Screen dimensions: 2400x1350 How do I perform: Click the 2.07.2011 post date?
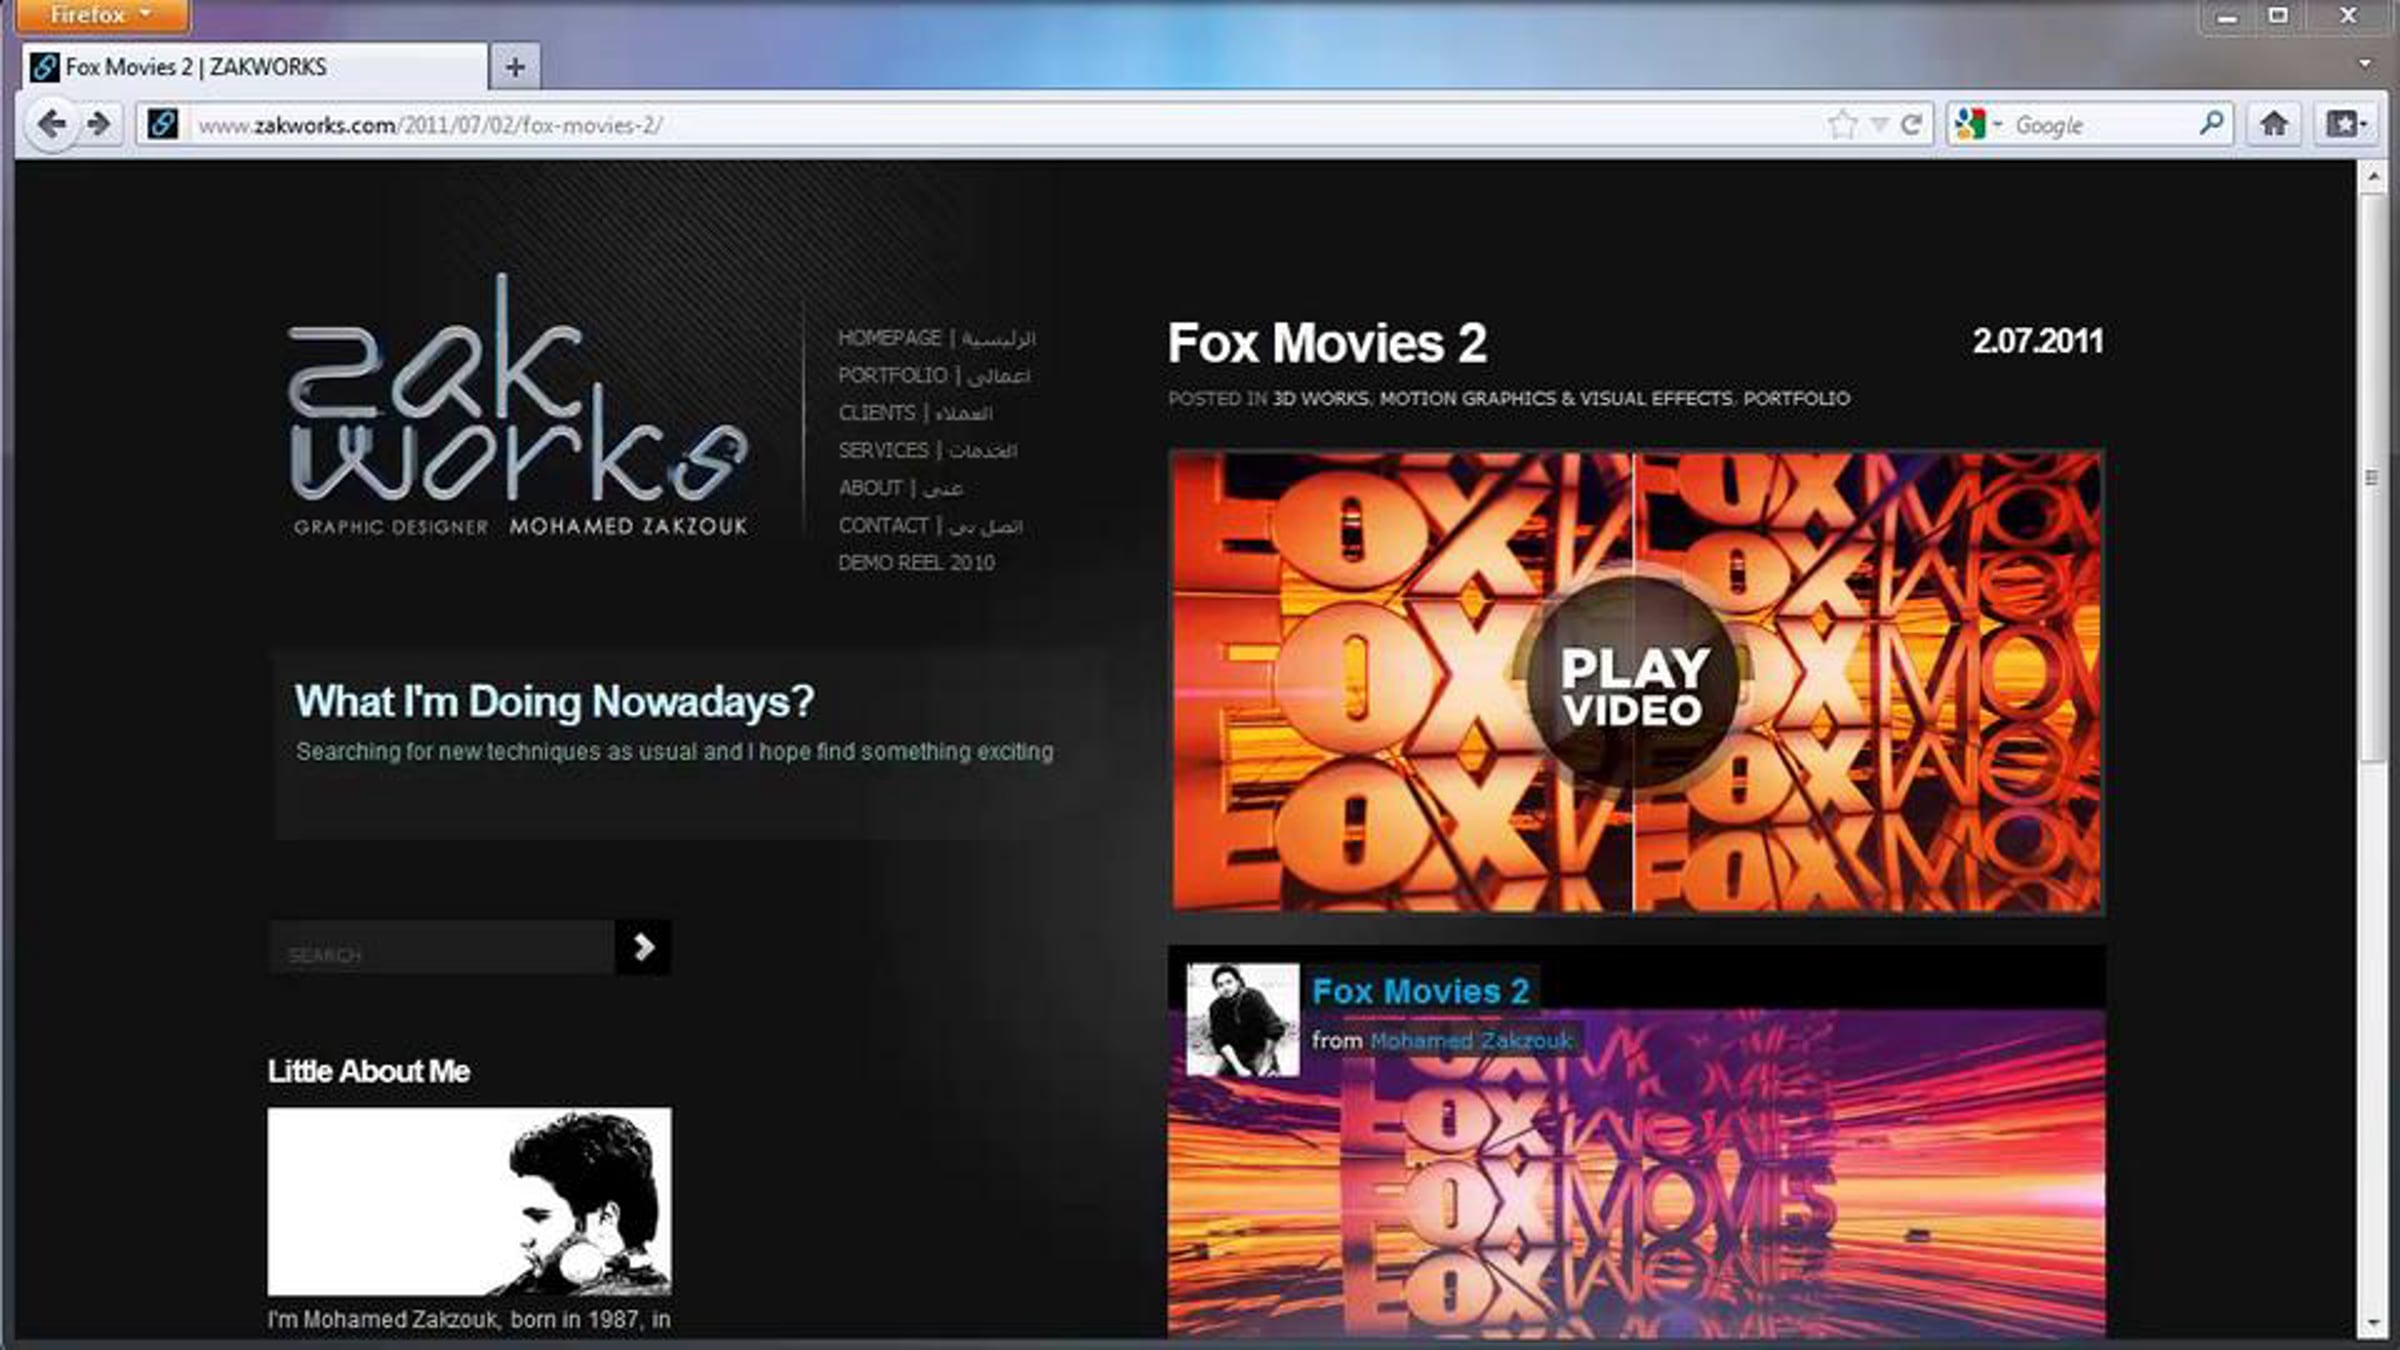(2038, 342)
